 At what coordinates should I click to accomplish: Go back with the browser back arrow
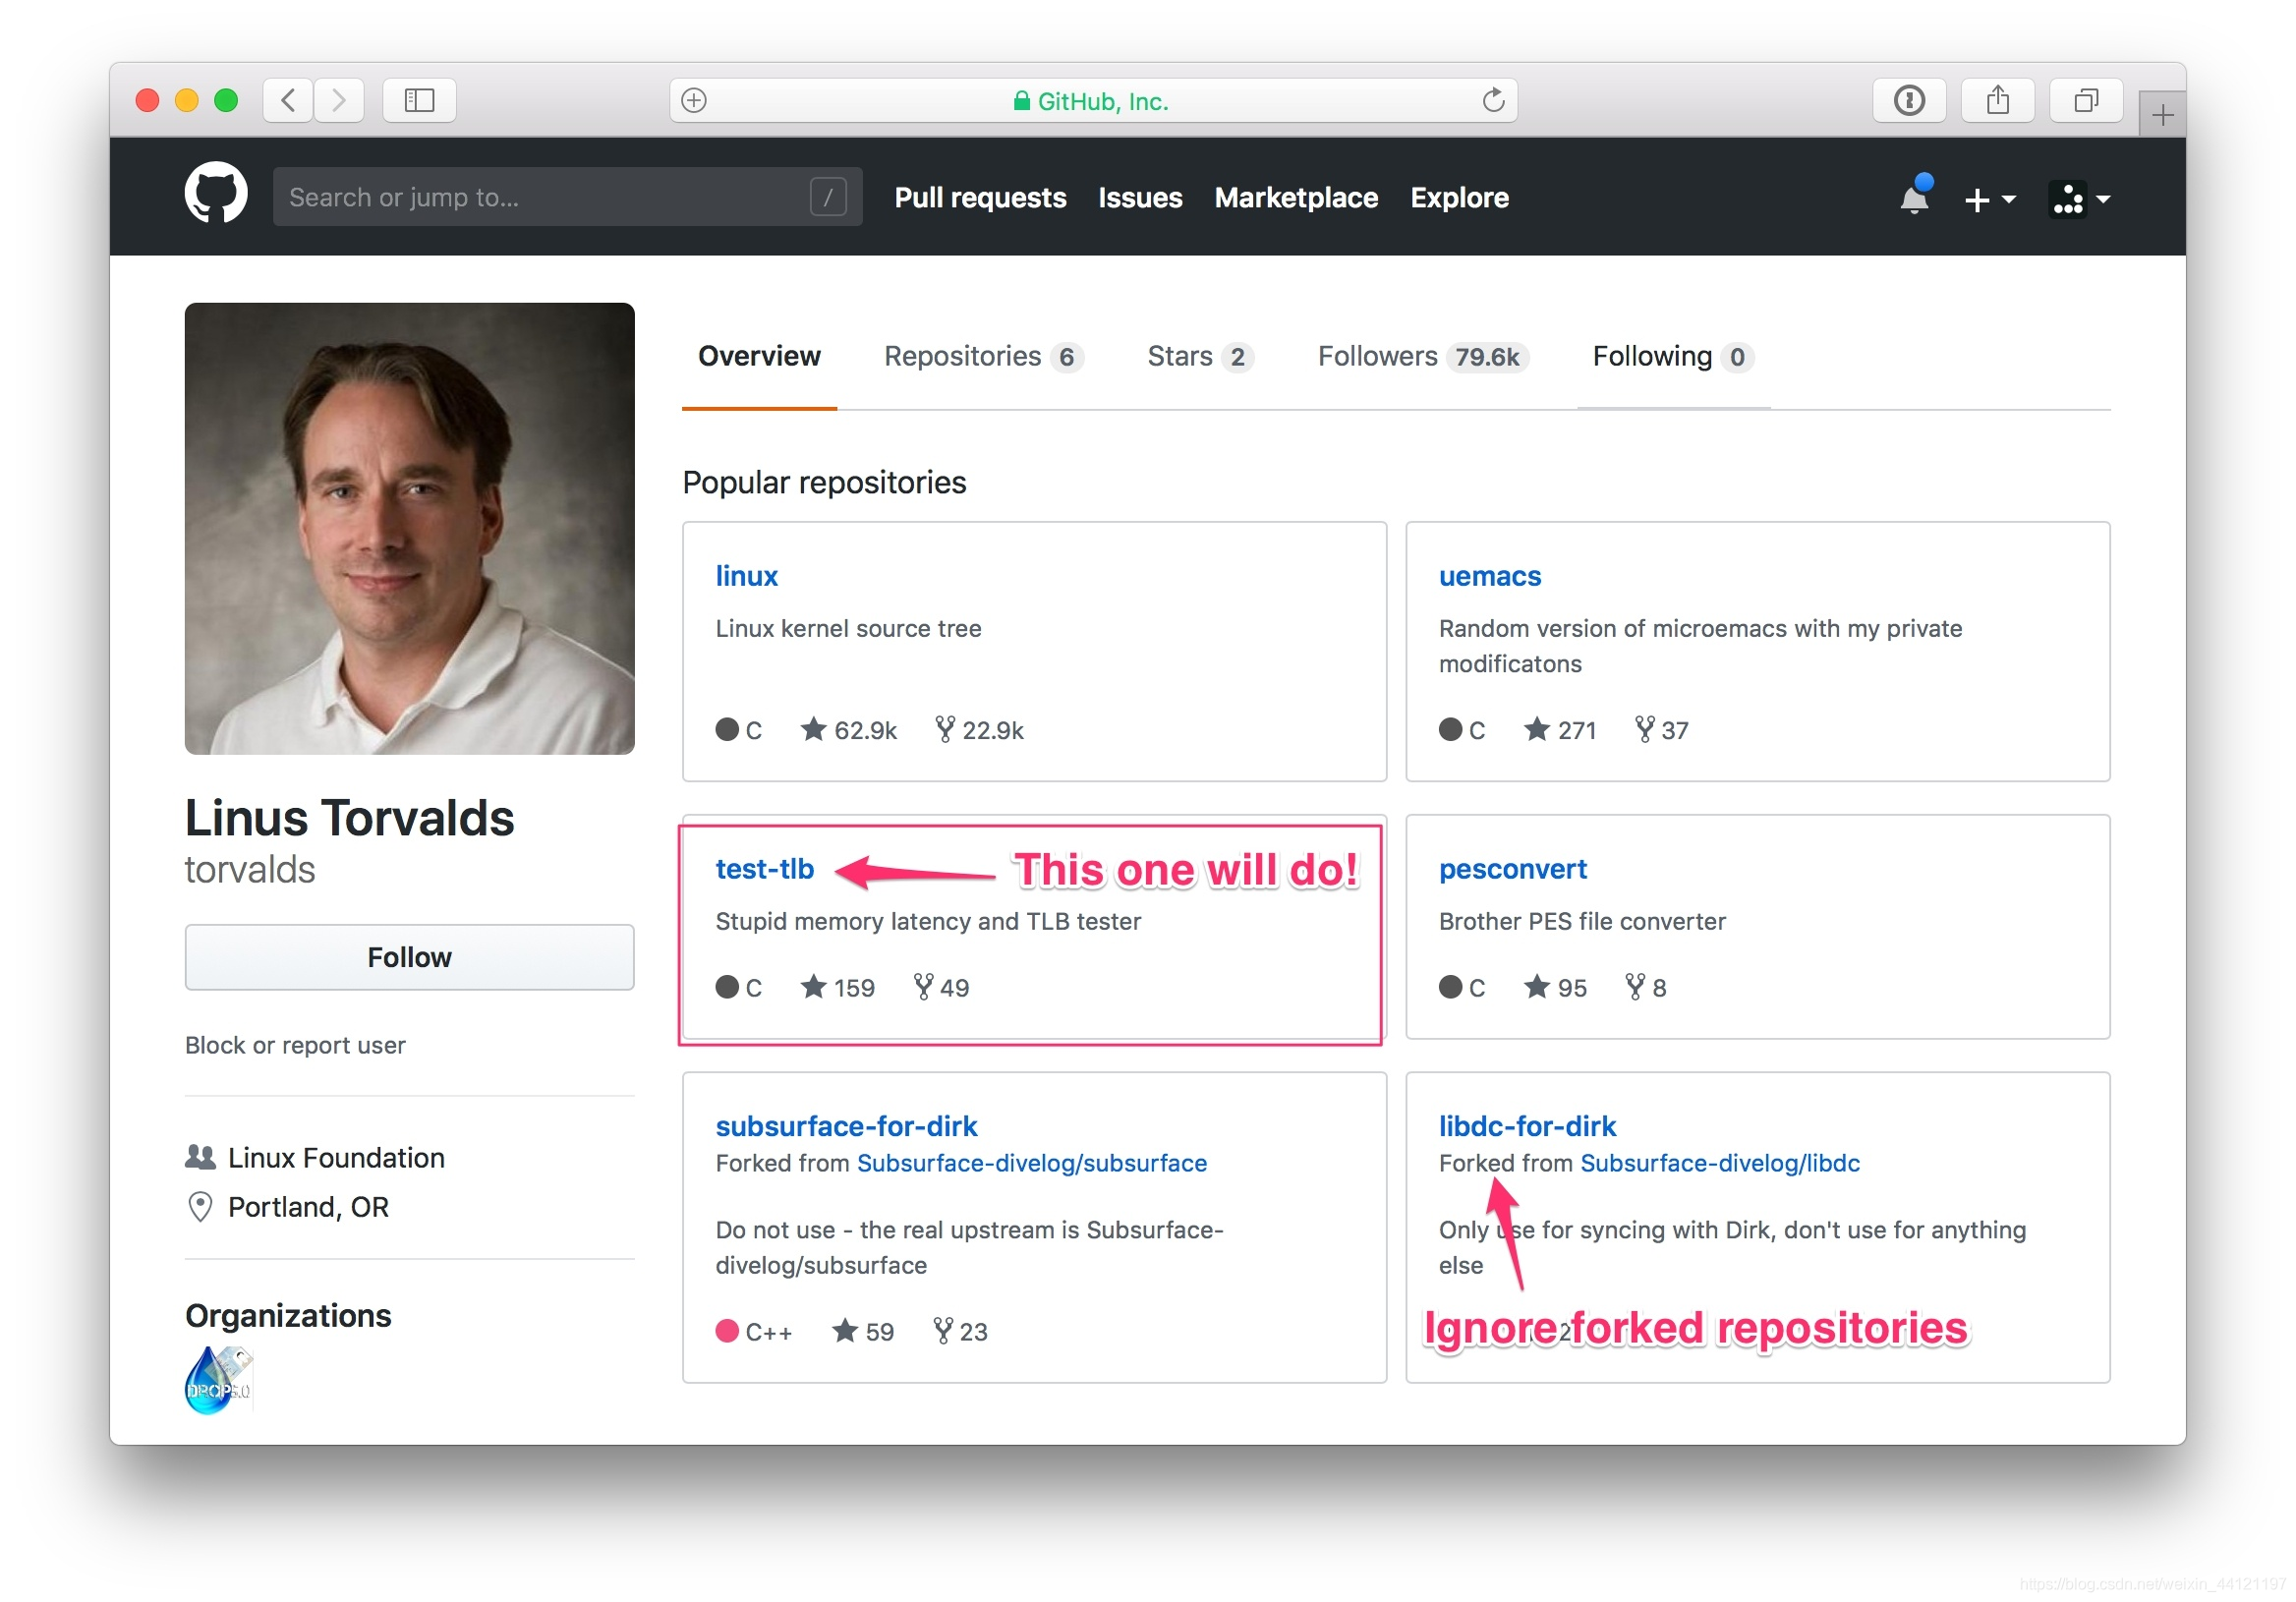pos(288,100)
